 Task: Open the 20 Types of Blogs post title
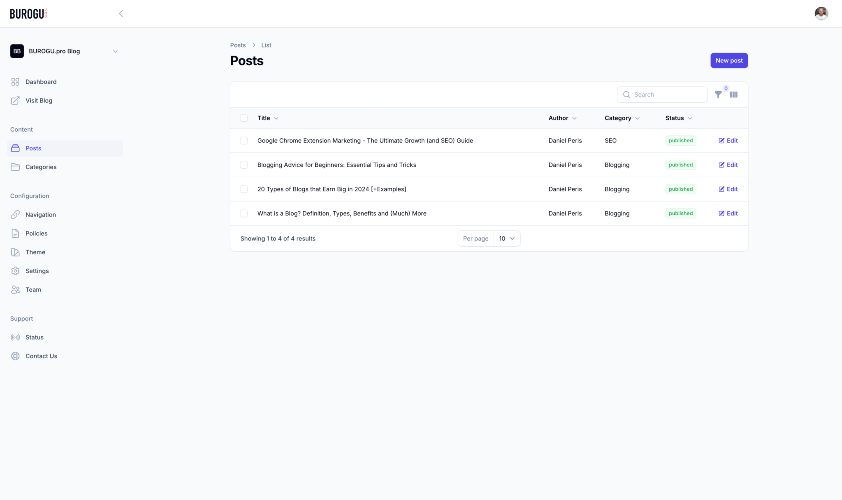pyautogui.click(x=332, y=189)
